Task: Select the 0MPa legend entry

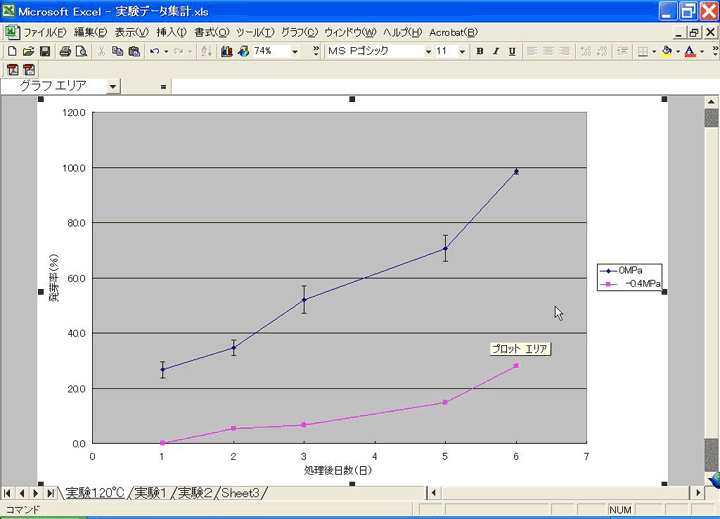Action: pyautogui.click(x=630, y=270)
